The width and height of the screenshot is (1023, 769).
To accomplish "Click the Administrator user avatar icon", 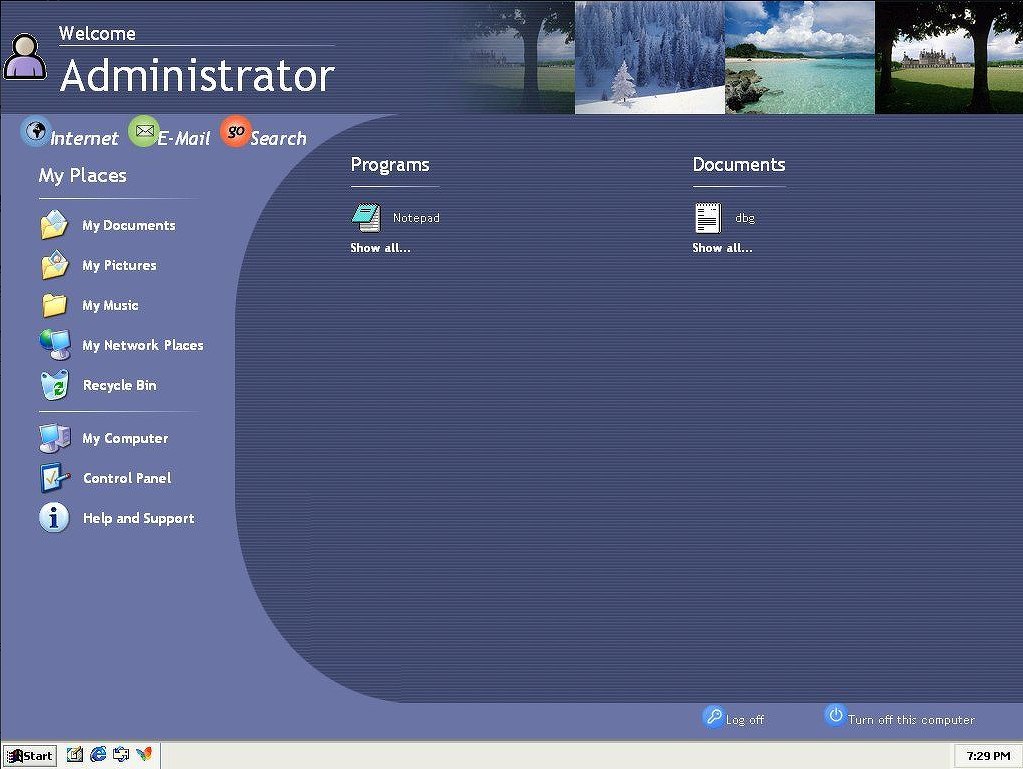I will pyautogui.click(x=25, y=57).
